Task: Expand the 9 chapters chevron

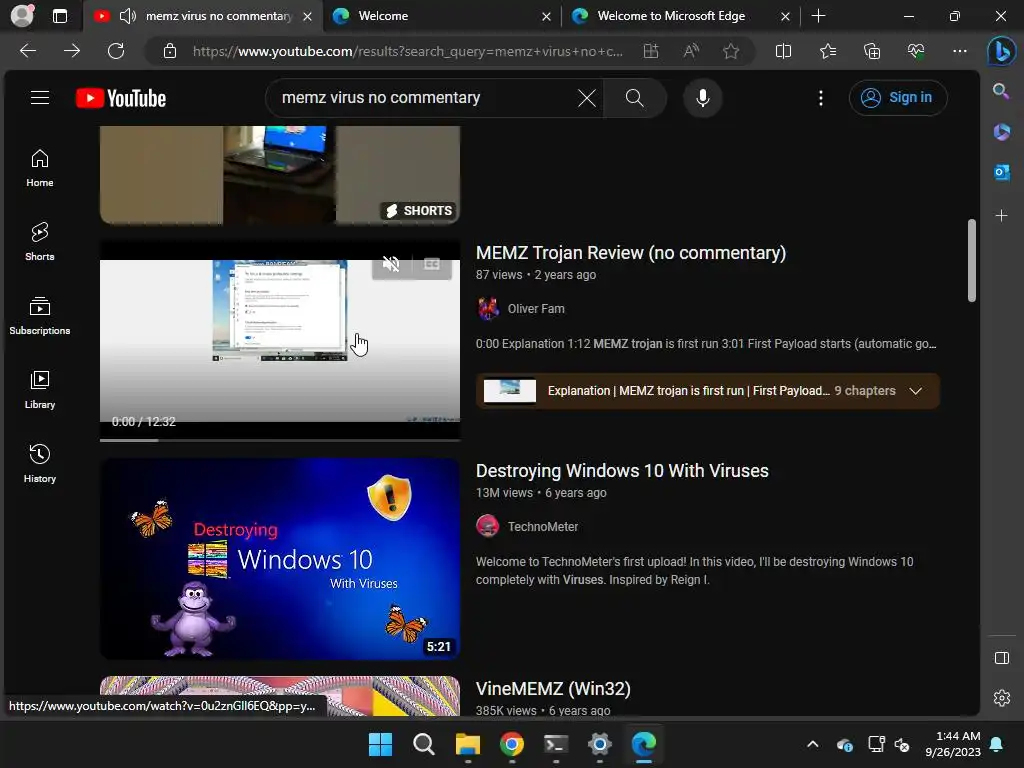Action: pyautogui.click(x=916, y=391)
